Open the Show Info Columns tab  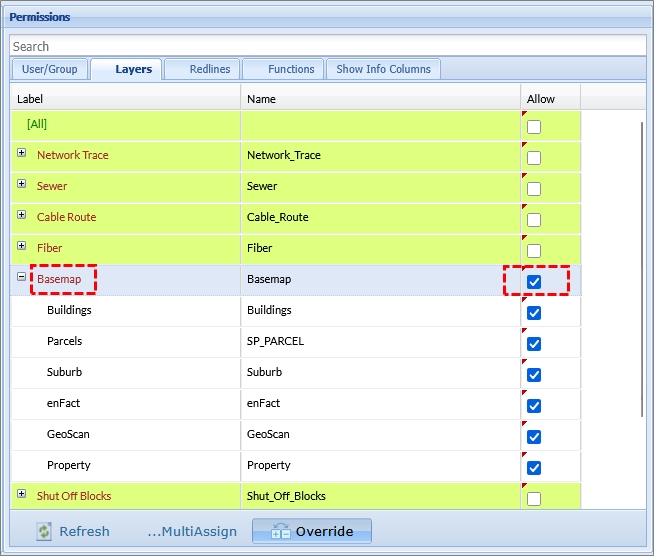(x=383, y=69)
